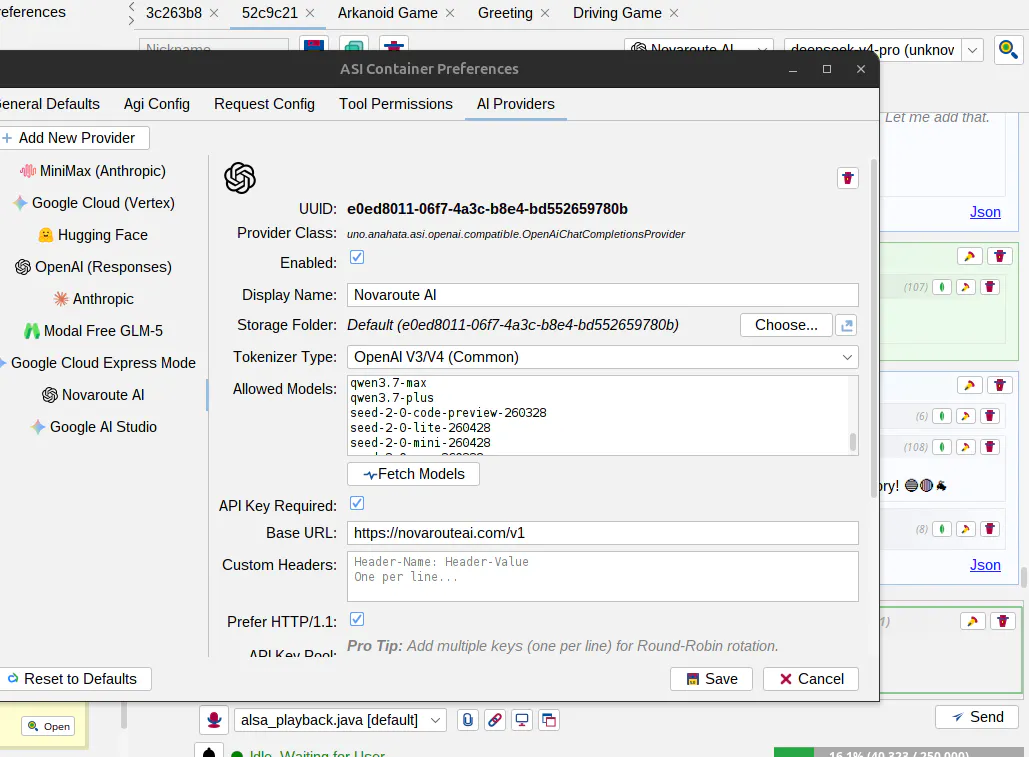Image resolution: width=1029 pixels, height=757 pixels.
Task: Delete provider via the trash icon beside the OpenAI logo
Action: [847, 178]
